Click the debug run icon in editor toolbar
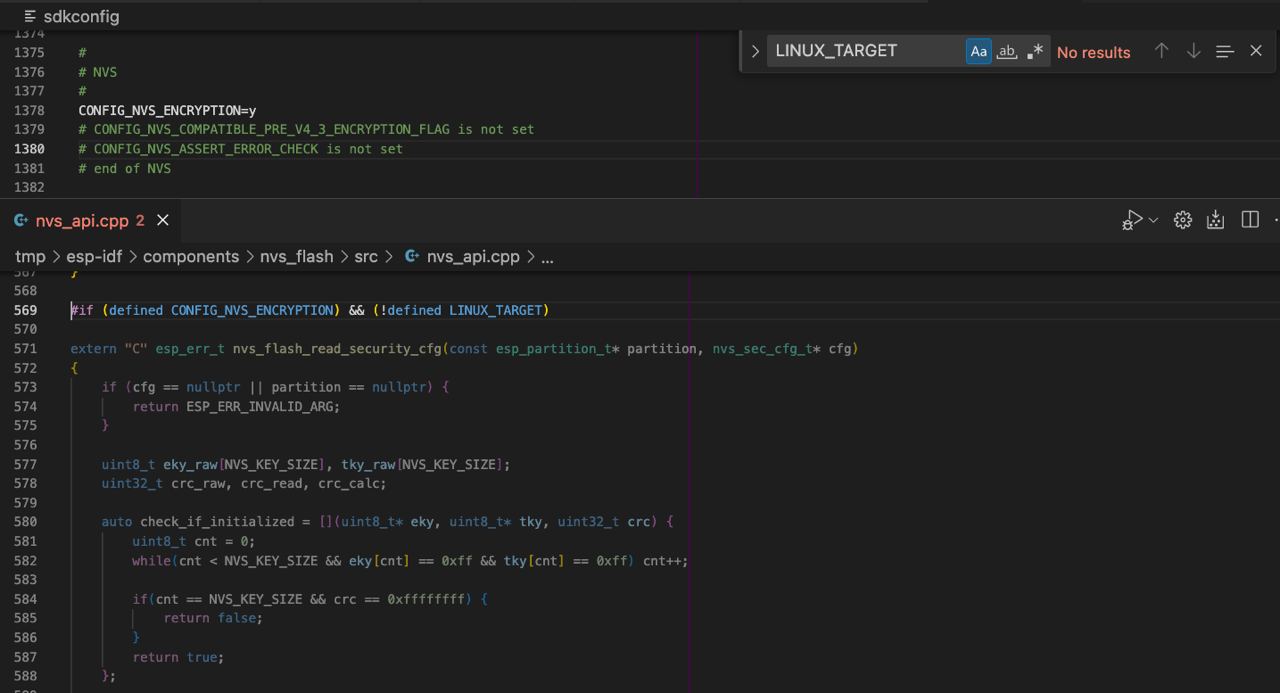 click(1132, 220)
